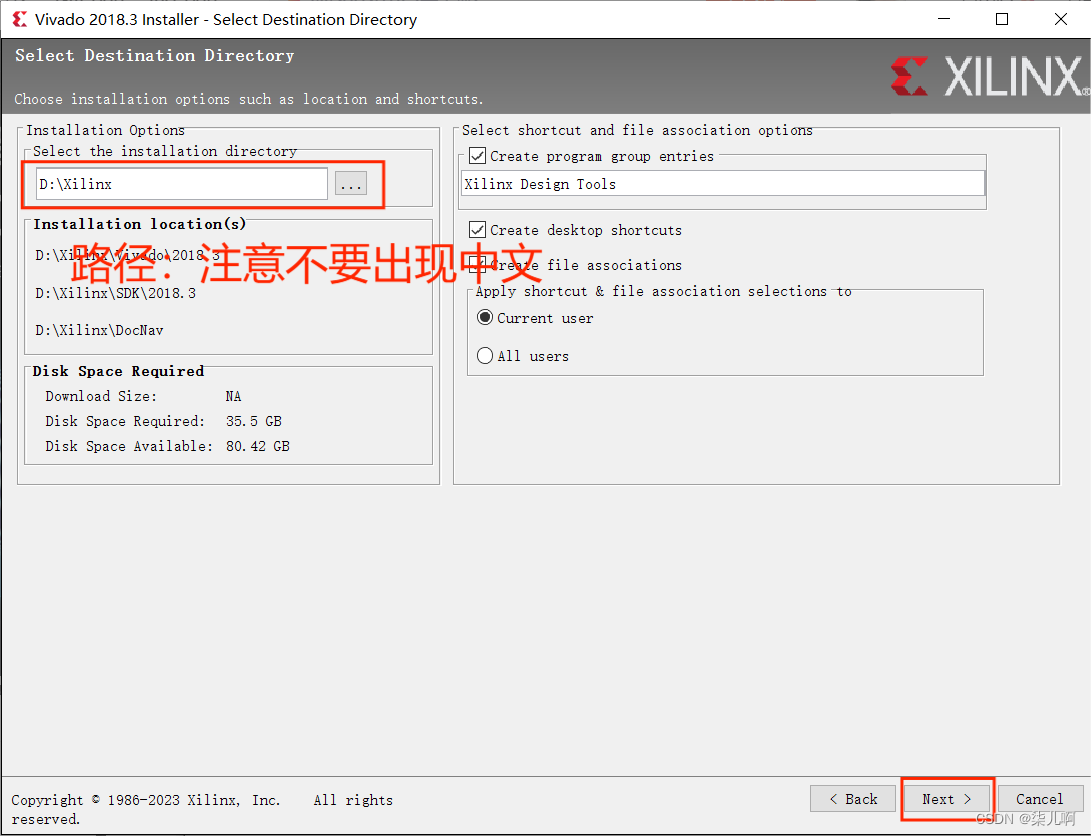Click the Disk Space Required value 35.5 GB
Image resolution: width=1091 pixels, height=836 pixels.
[254, 421]
